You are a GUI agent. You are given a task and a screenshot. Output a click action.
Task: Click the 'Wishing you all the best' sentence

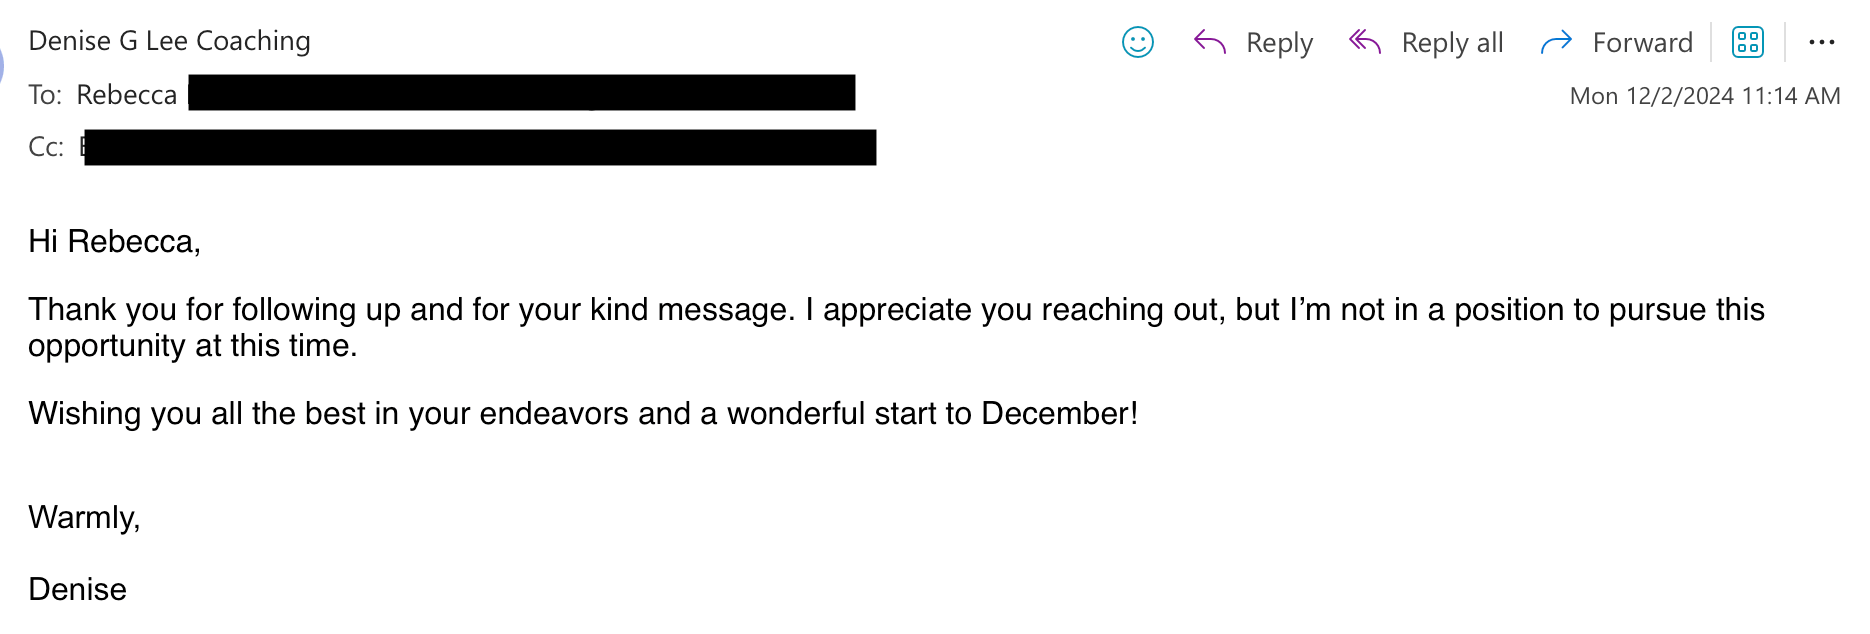point(583,414)
